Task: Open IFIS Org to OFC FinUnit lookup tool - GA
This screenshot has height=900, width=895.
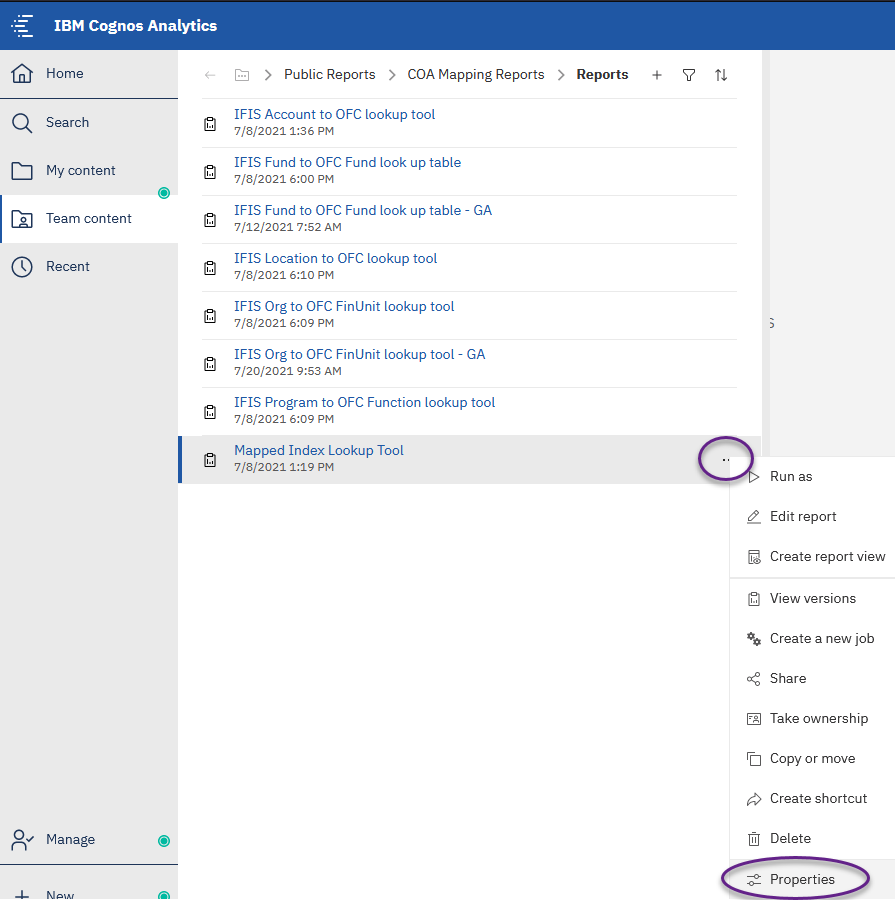Action: pos(359,355)
